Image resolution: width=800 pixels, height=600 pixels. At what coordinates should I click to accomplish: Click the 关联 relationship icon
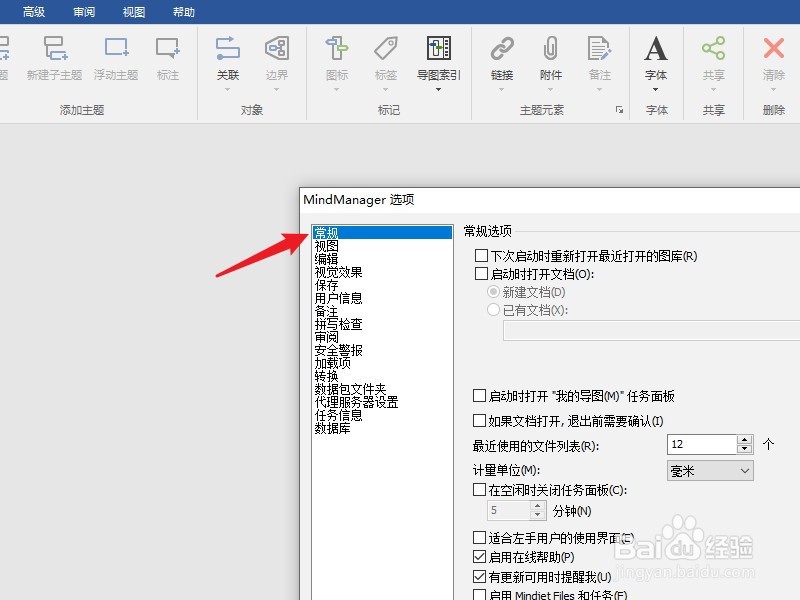[x=228, y=48]
